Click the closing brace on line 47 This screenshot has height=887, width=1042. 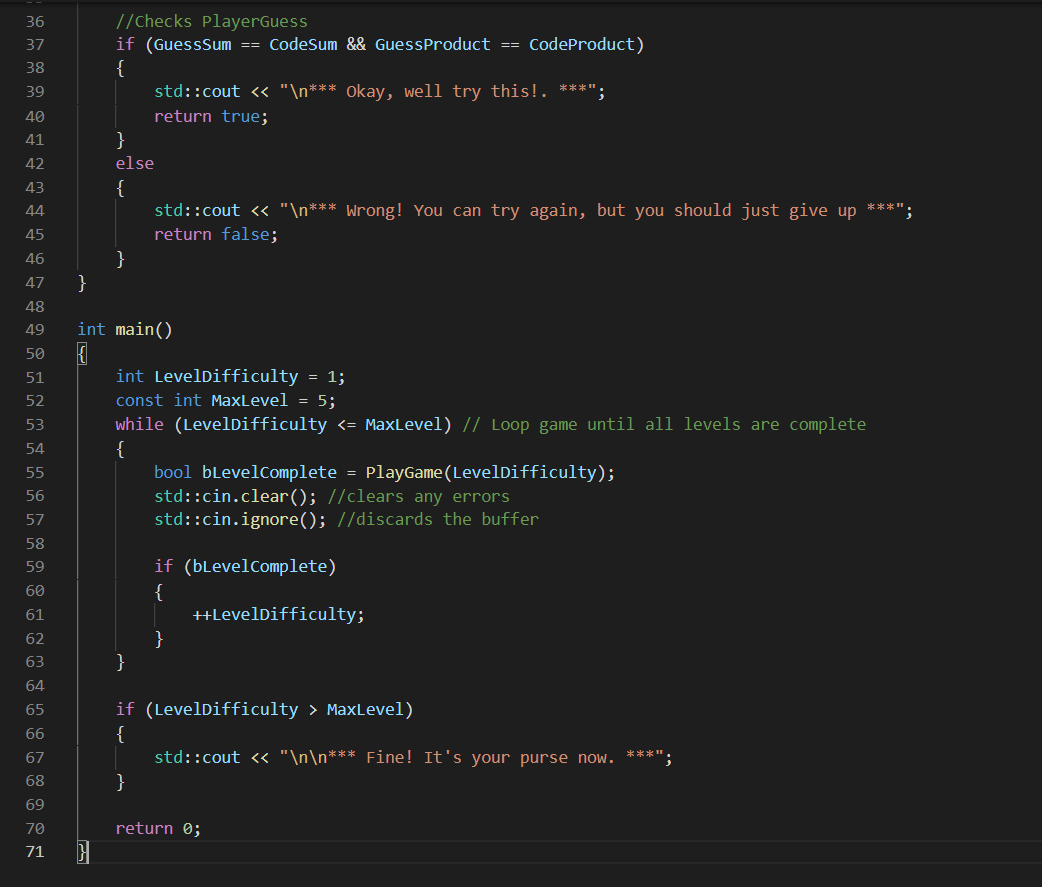[81, 282]
